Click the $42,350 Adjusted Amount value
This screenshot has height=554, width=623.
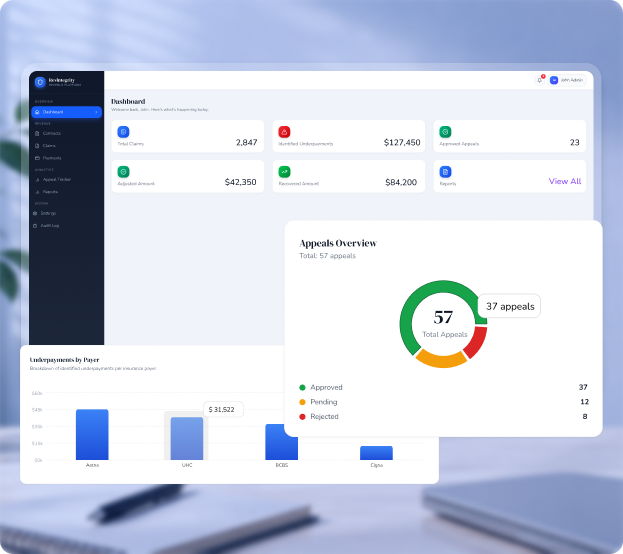coord(240,182)
